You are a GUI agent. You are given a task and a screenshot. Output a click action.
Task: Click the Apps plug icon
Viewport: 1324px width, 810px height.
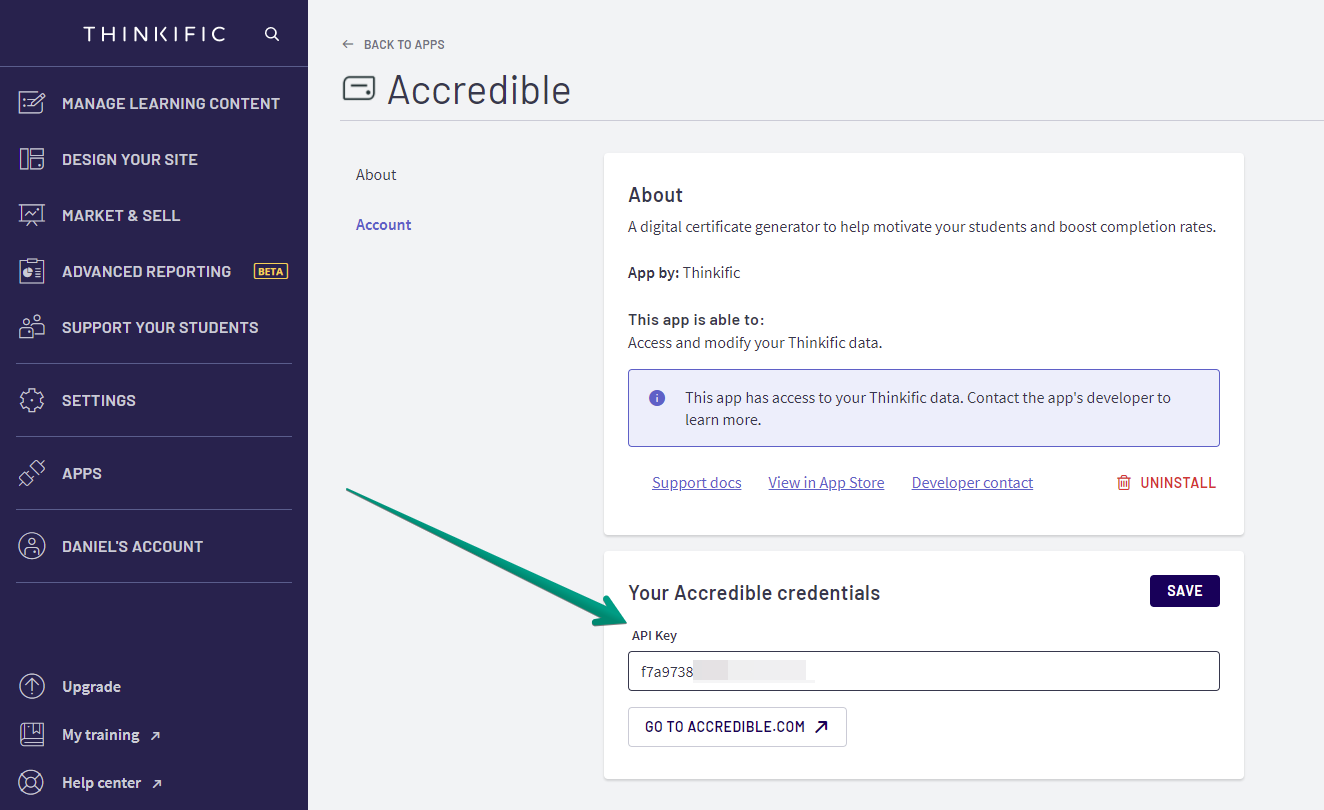(32, 473)
